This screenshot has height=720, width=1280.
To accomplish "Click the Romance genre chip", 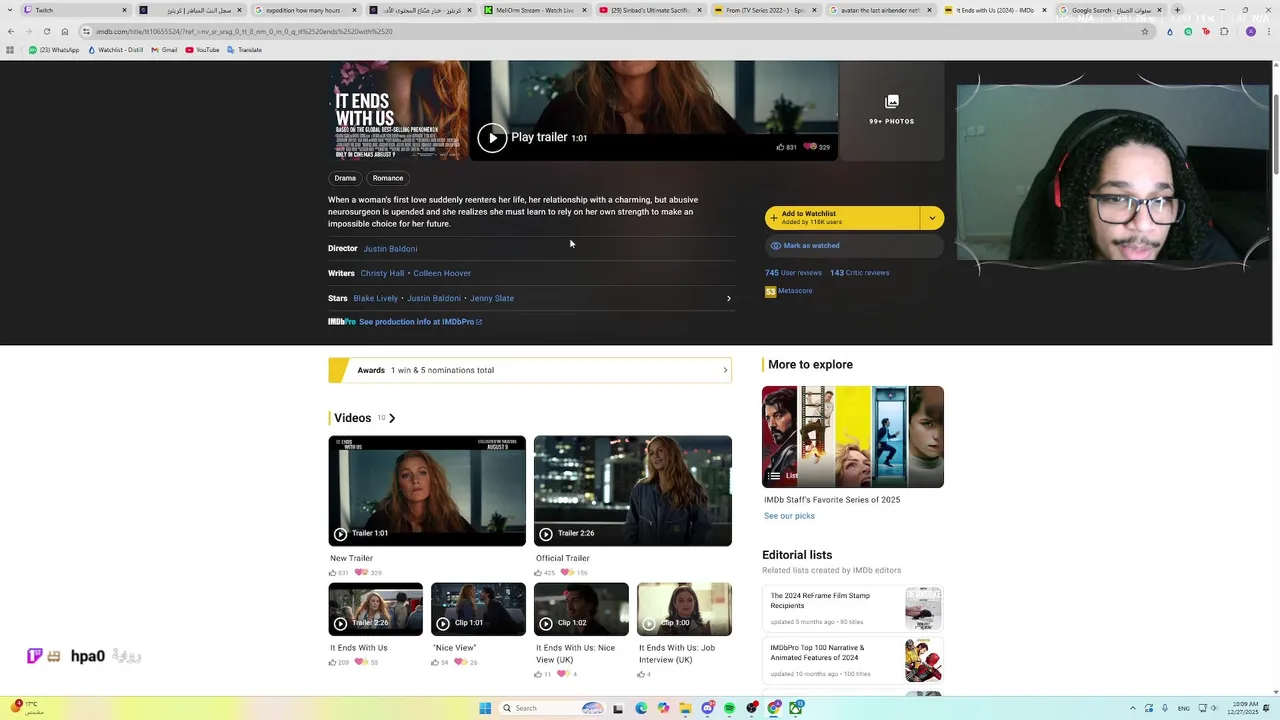I will pos(388,178).
